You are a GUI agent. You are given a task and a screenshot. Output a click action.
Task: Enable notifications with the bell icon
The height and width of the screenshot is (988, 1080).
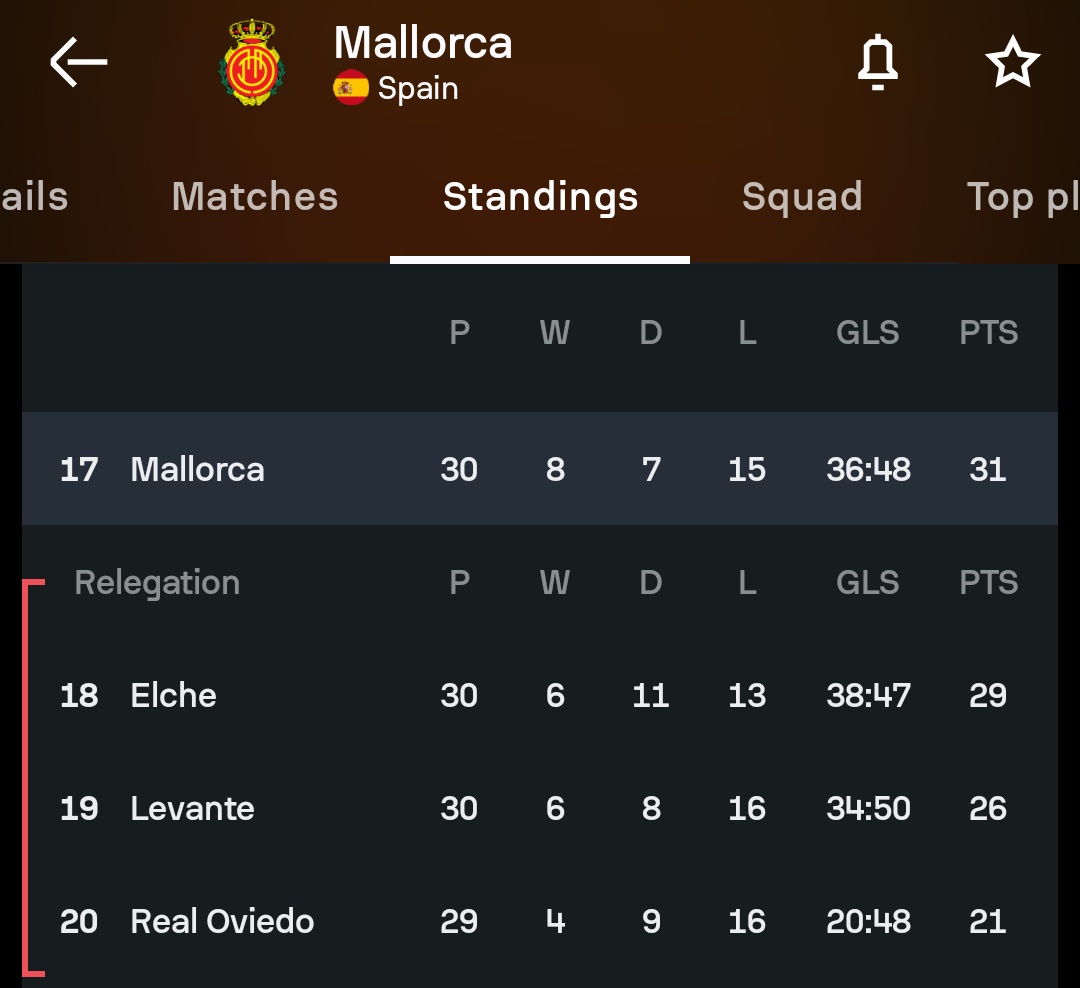click(878, 63)
